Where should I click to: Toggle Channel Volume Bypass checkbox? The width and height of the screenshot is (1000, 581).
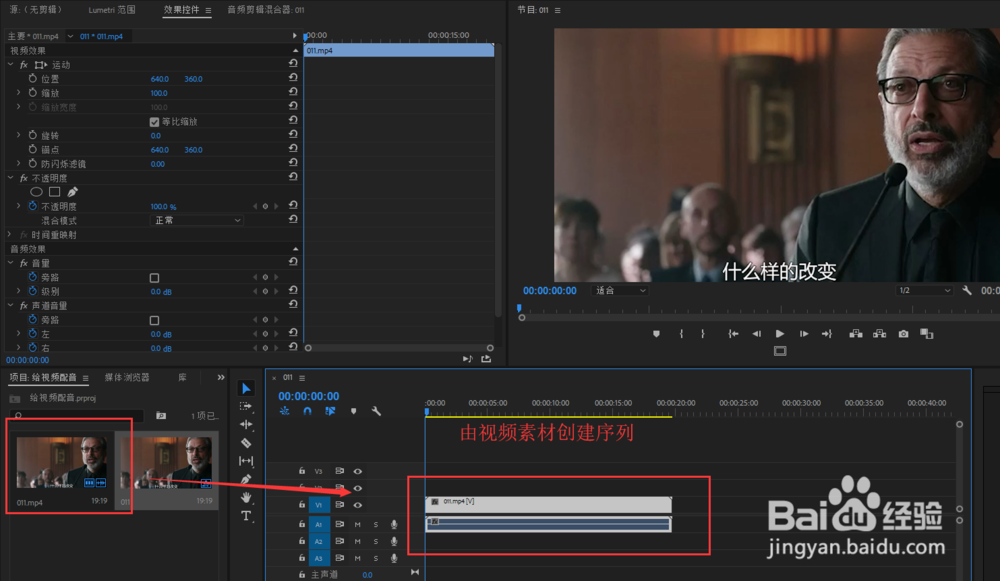pyautogui.click(x=154, y=320)
